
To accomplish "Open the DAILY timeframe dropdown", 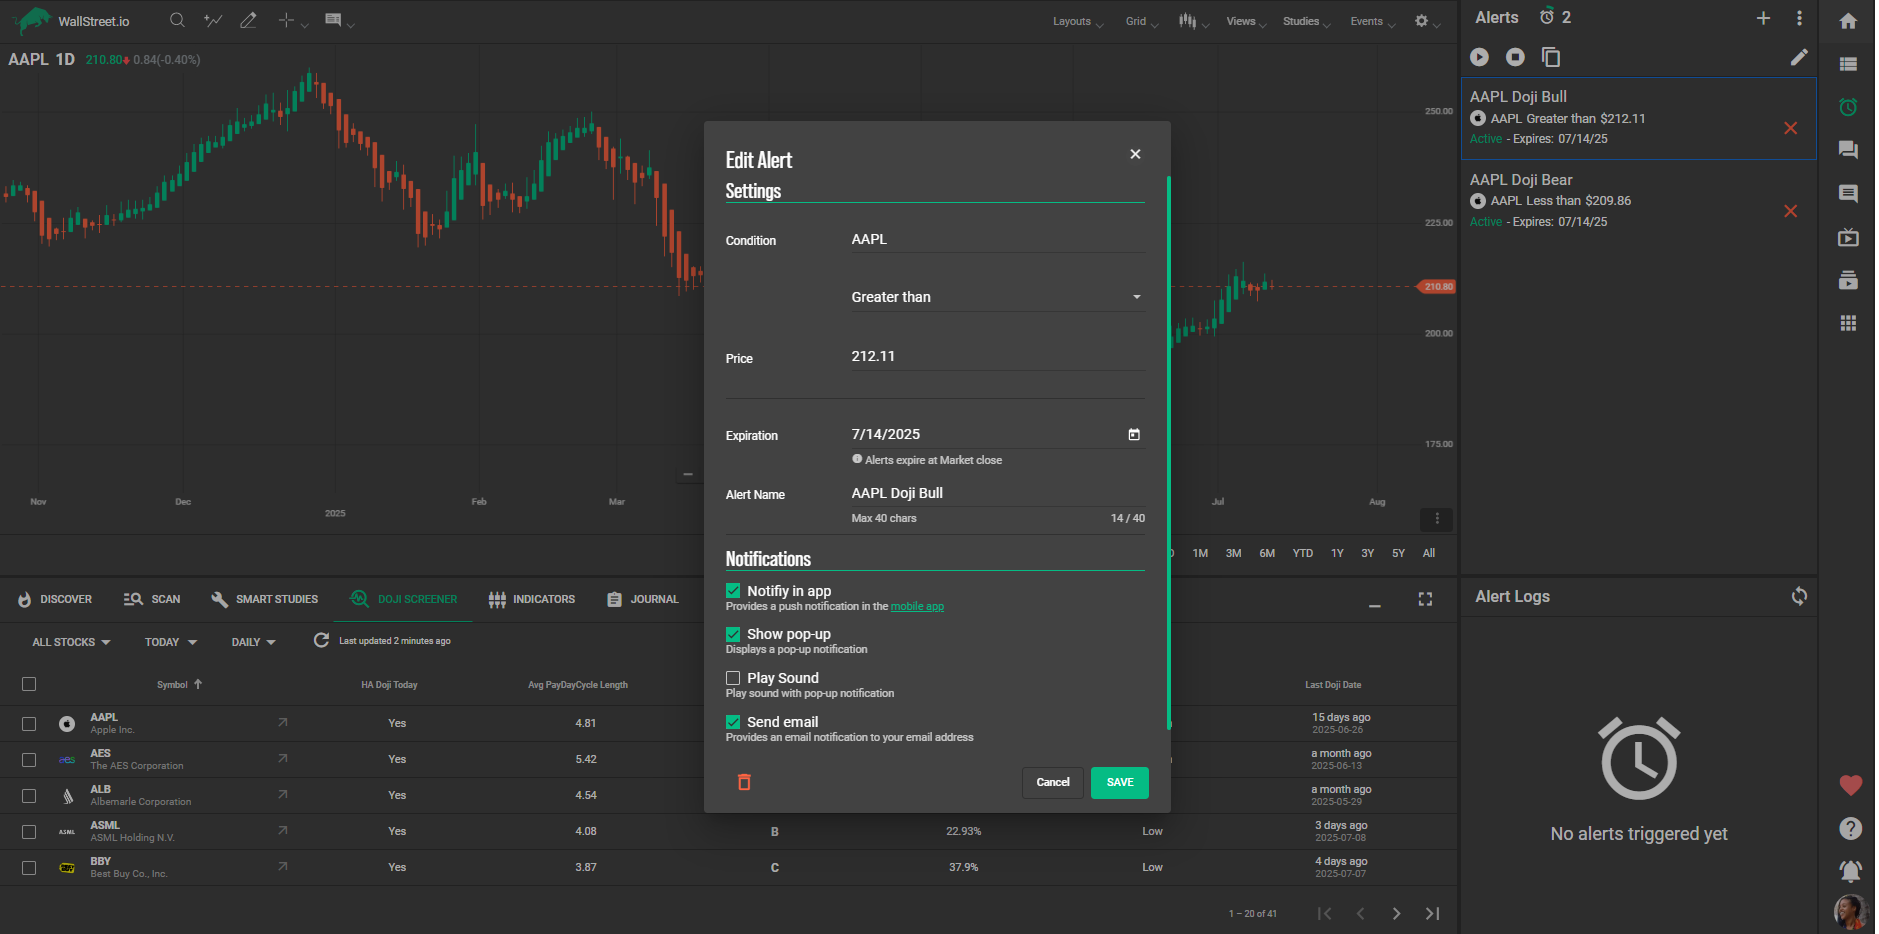I will [x=253, y=642].
